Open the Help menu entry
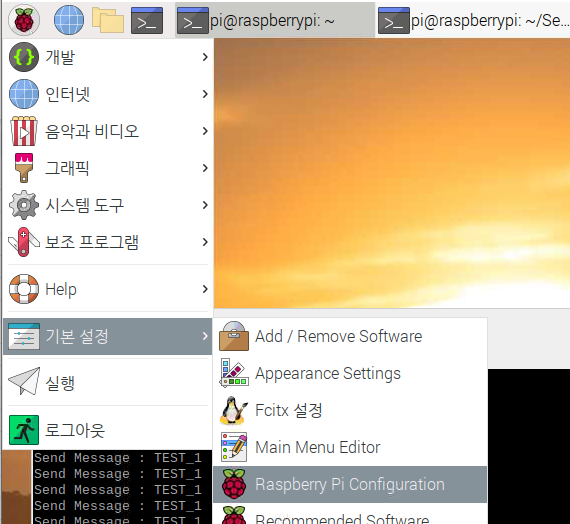 tap(108, 289)
